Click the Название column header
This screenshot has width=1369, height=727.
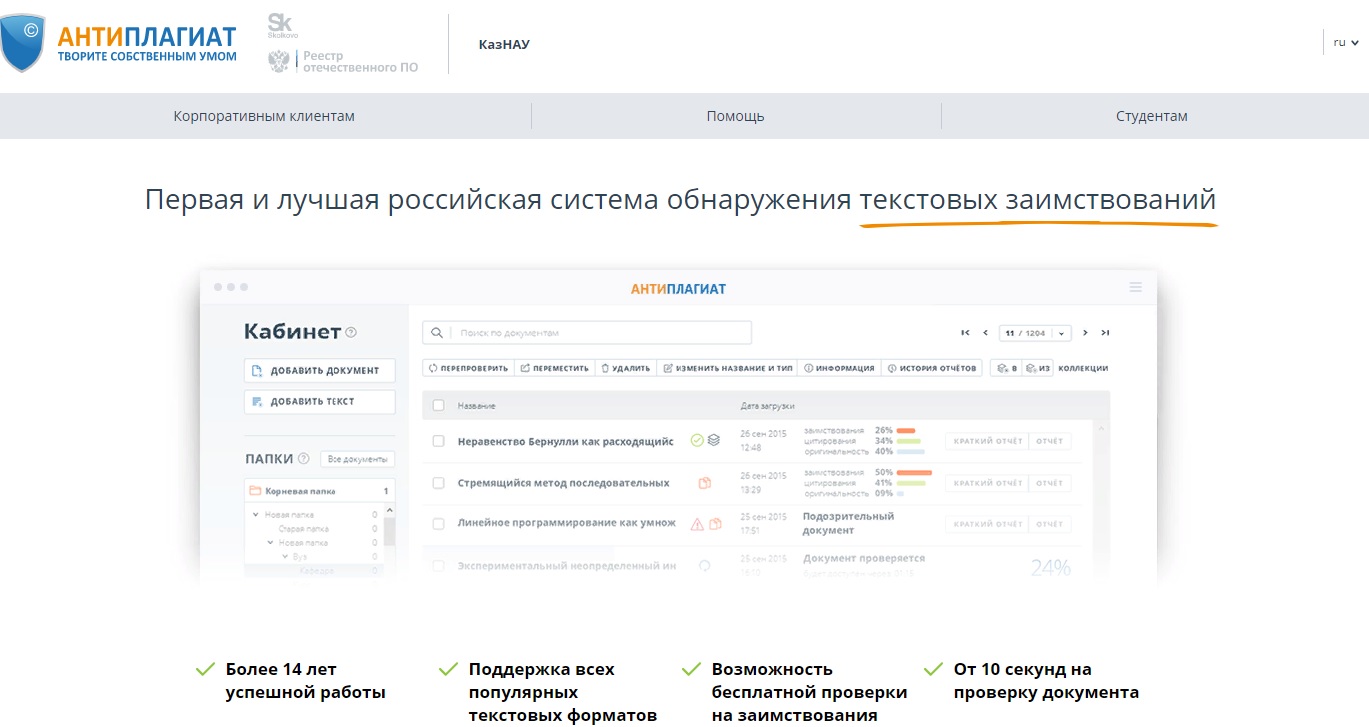pyautogui.click(x=476, y=406)
